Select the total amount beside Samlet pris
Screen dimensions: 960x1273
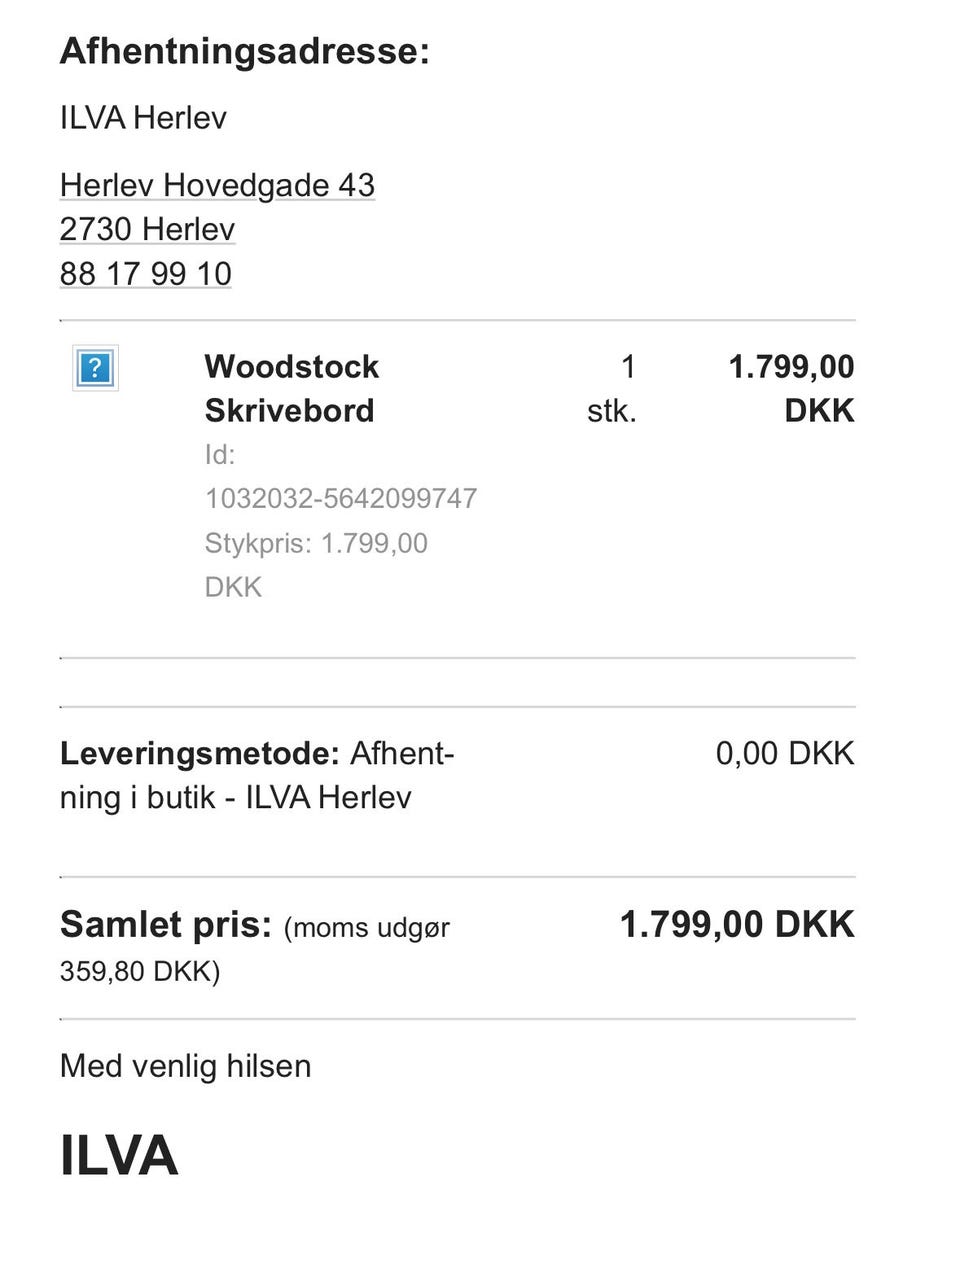737,925
